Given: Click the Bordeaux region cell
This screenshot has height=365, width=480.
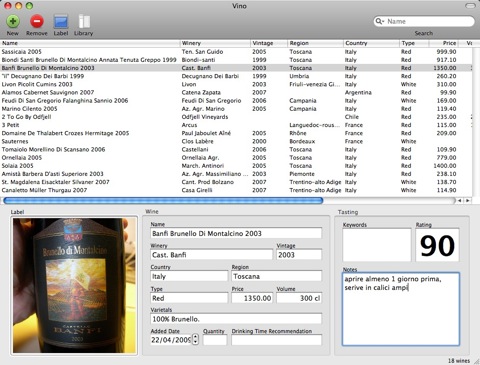Looking at the screenshot, I should (x=302, y=141).
